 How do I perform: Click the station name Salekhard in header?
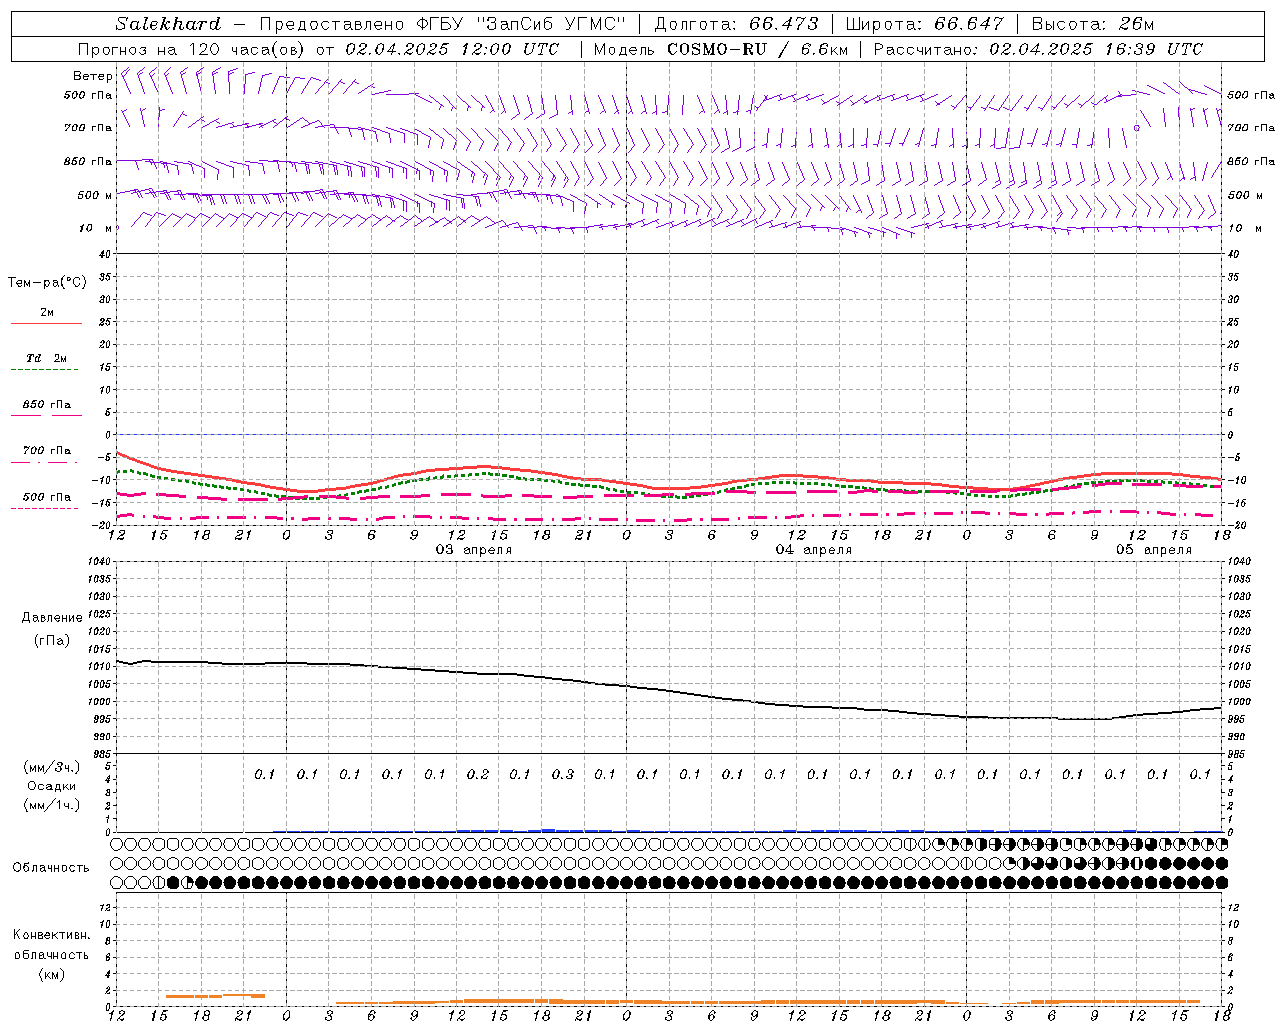[x=168, y=24]
